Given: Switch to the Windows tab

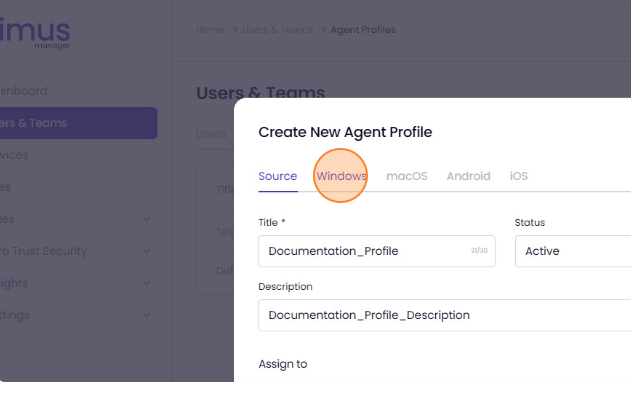Looking at the screenshot, I should (x=341, y=176).
